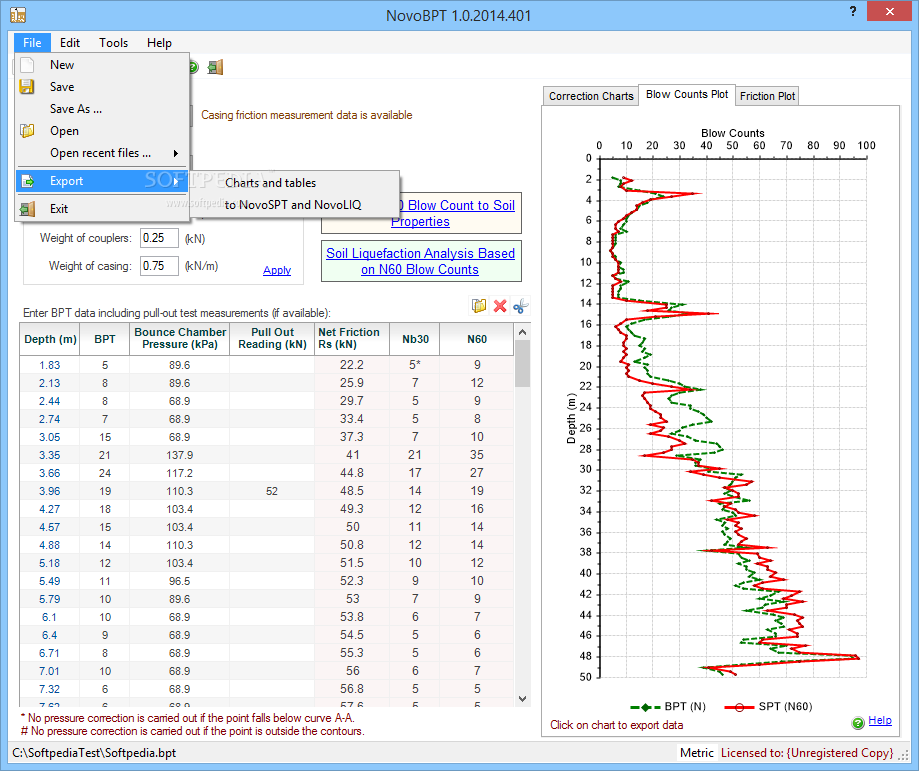Click the floppy disk Save icon

[x=27, y=87]
